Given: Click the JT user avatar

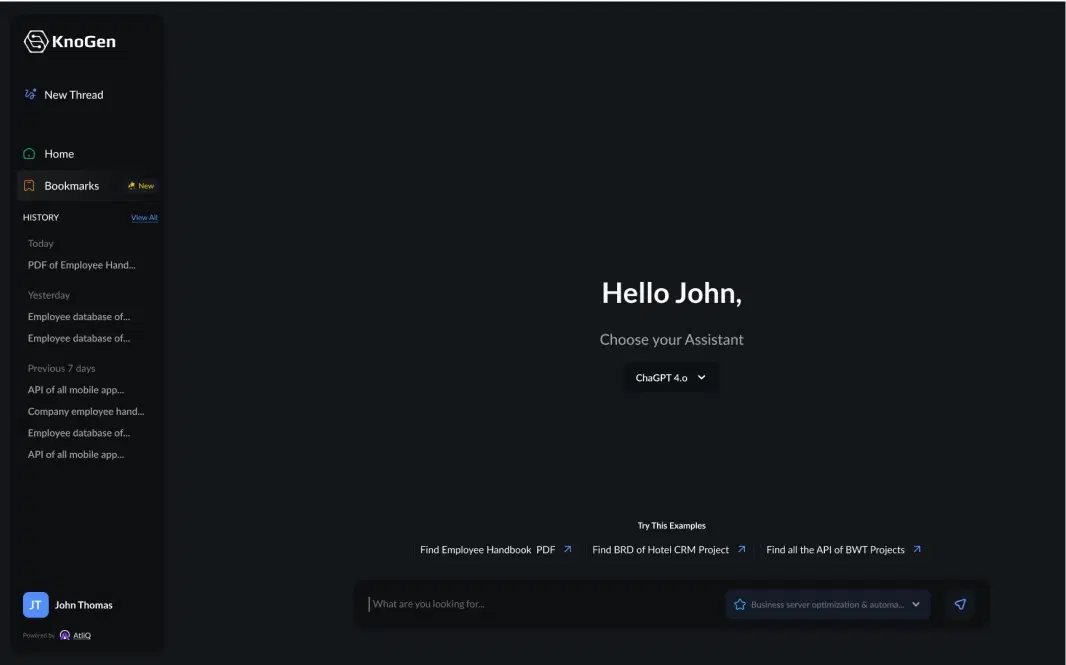Looking at the screenshot, I should [x=35, y=605].
